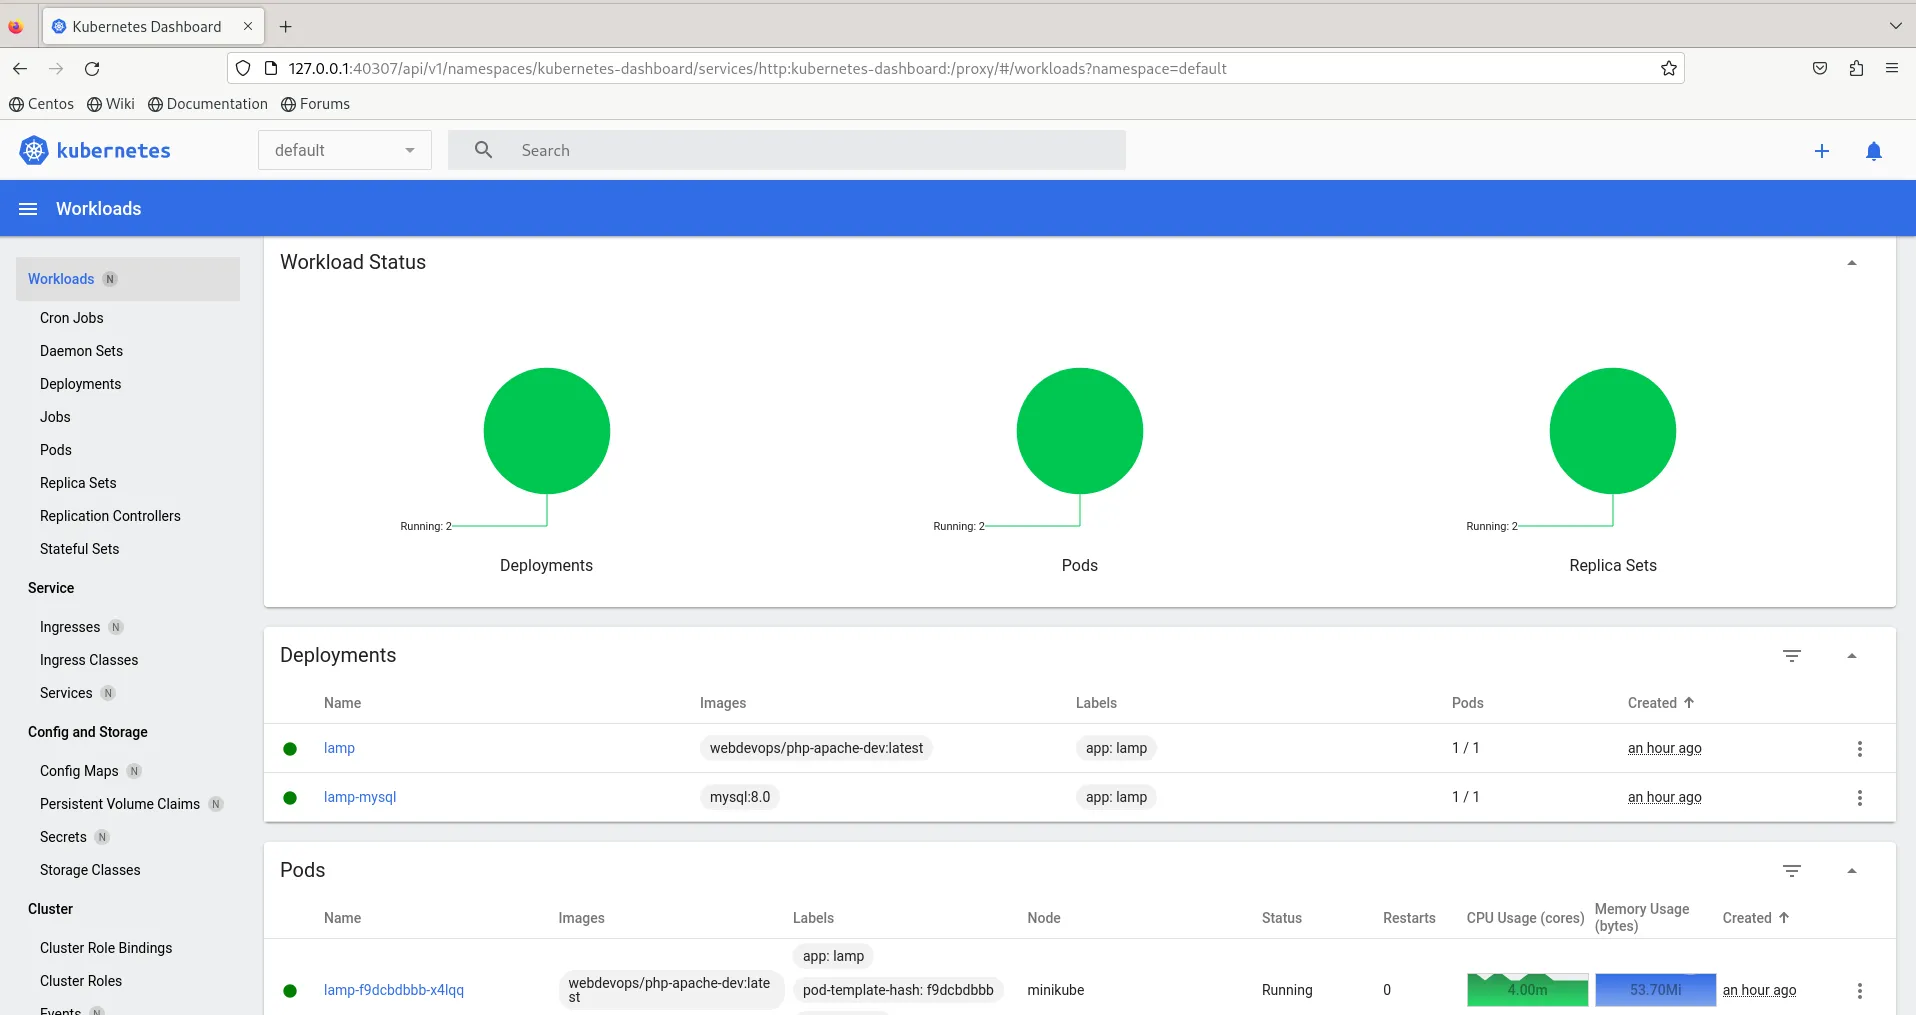Open the default namespace dropdown
Screen dimensions: 1916x1015
[x=345, y=150]
